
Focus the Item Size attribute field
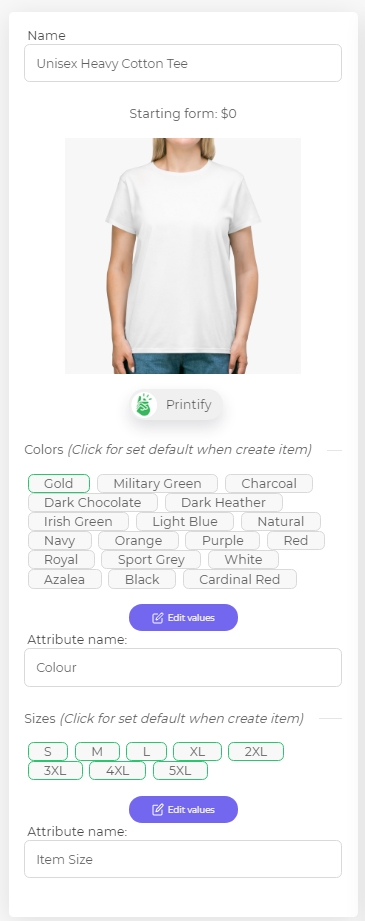183,859
